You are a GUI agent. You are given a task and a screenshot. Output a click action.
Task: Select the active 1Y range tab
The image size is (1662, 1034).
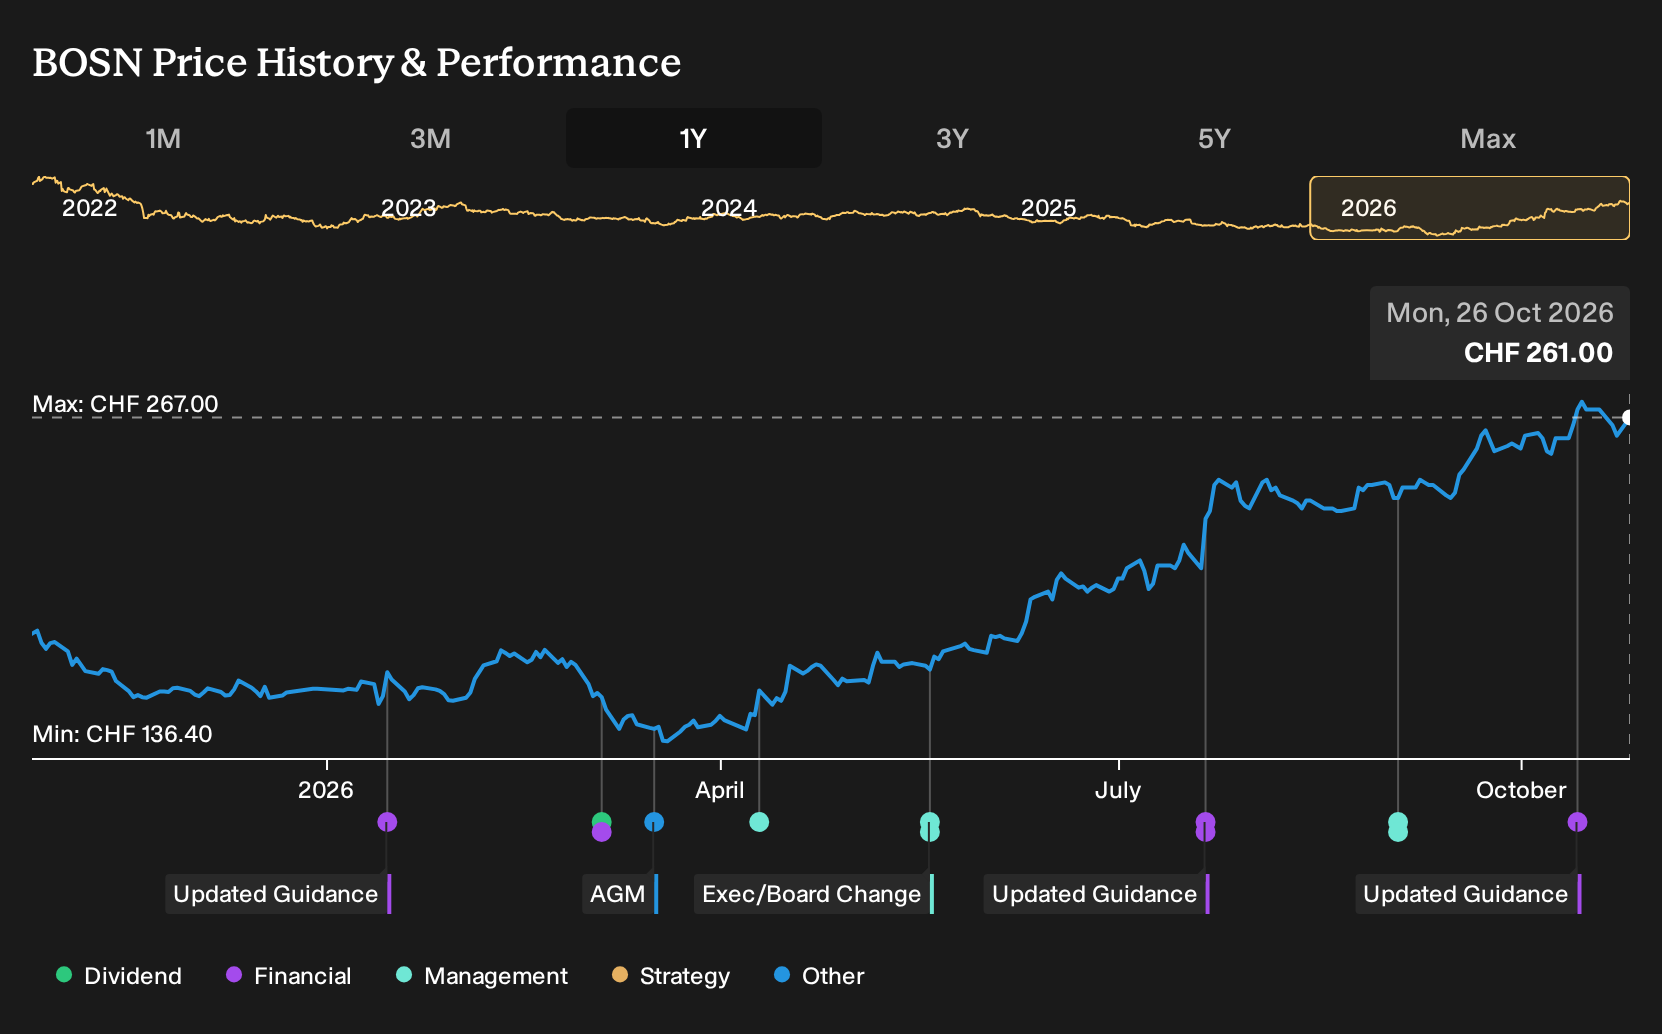(x=694, y=138)
